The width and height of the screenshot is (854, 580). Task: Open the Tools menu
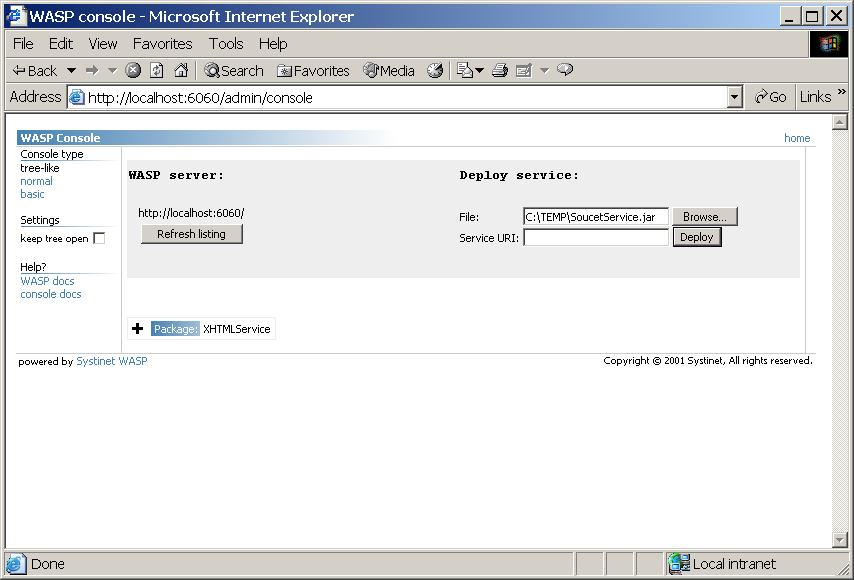(226, 44)
